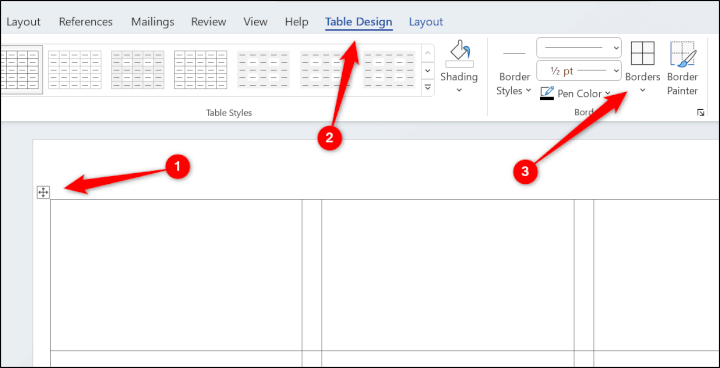720x368 pixels.
Task: Switch to the References tab
Action: pos(86,22)
